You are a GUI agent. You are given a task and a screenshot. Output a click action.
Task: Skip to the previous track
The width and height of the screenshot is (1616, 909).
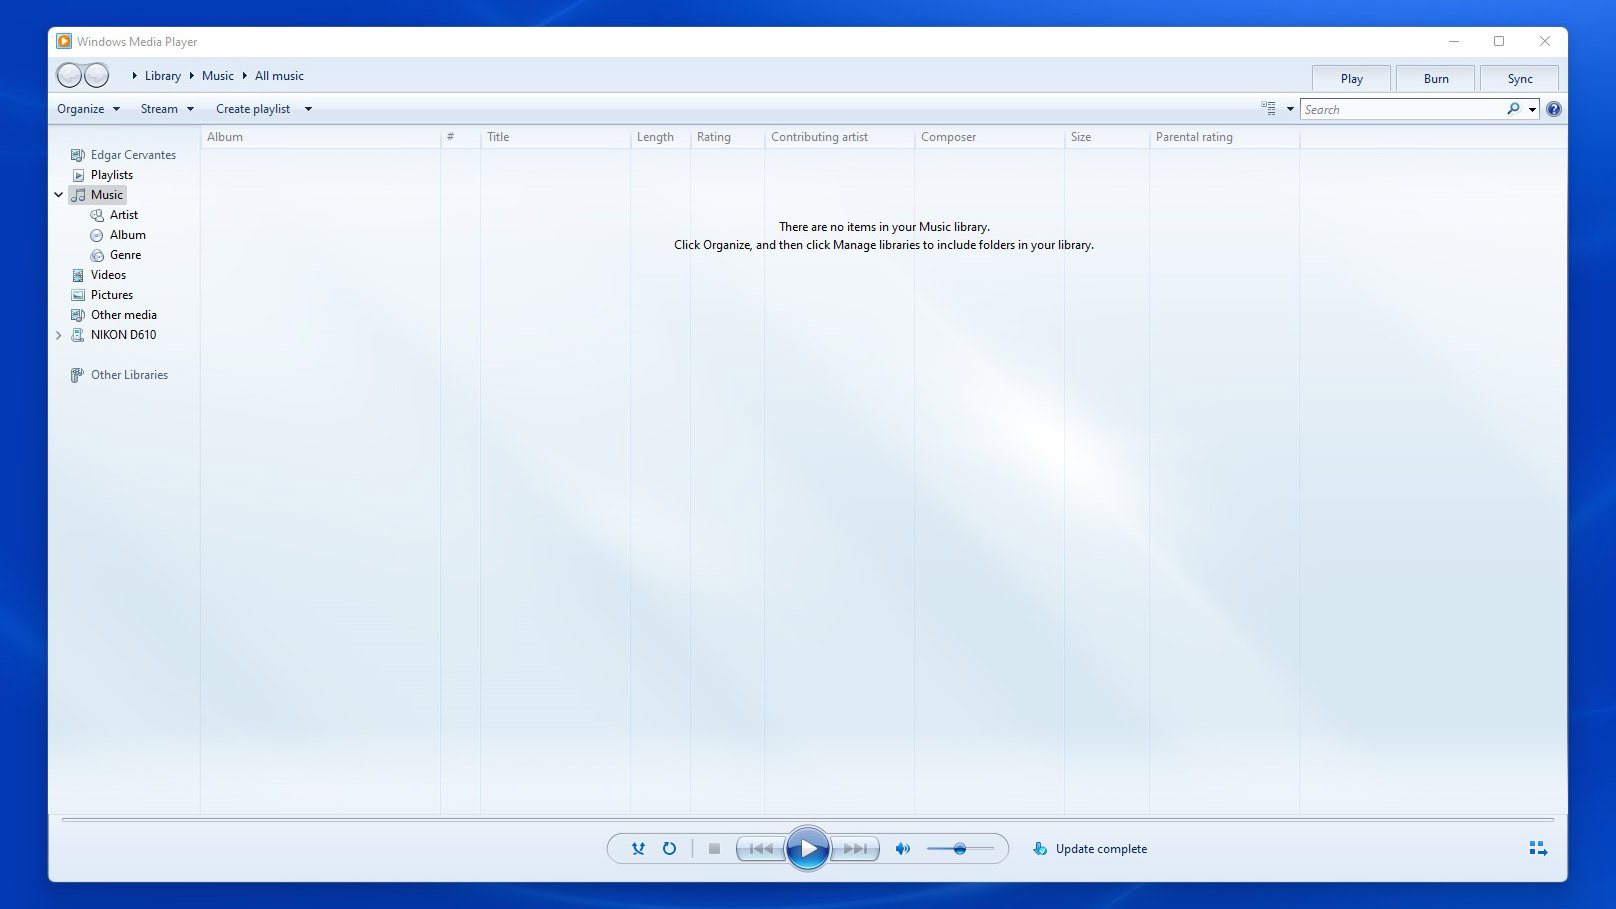tap(761, 849)
